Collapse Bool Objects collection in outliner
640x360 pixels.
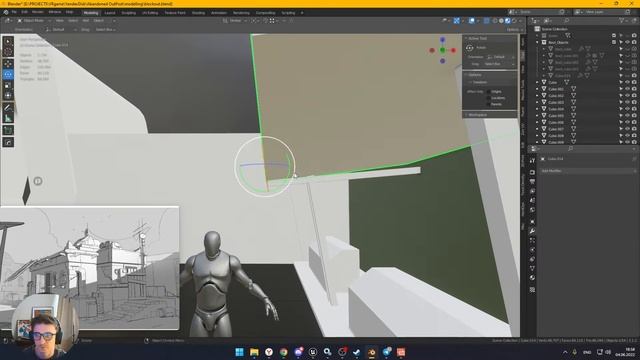pyautogui.click(x=538, y=42)
